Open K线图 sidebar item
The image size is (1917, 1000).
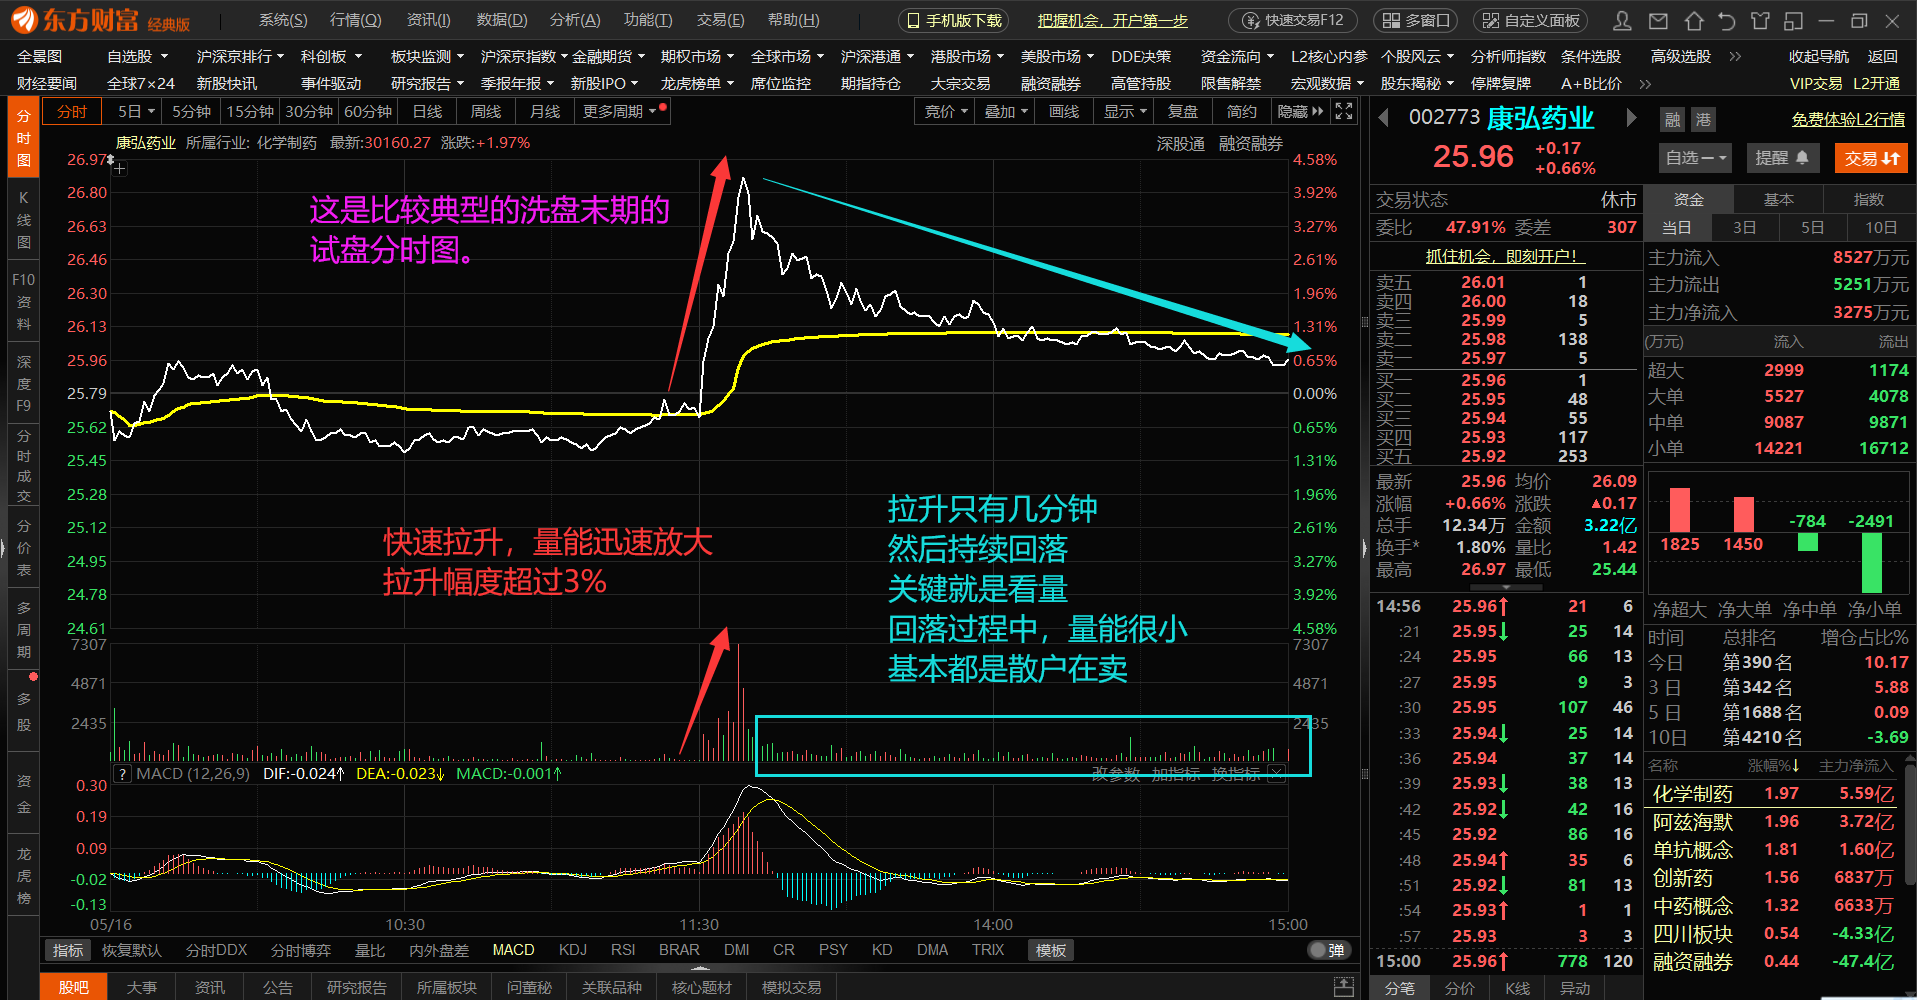[x=24, y=220]
